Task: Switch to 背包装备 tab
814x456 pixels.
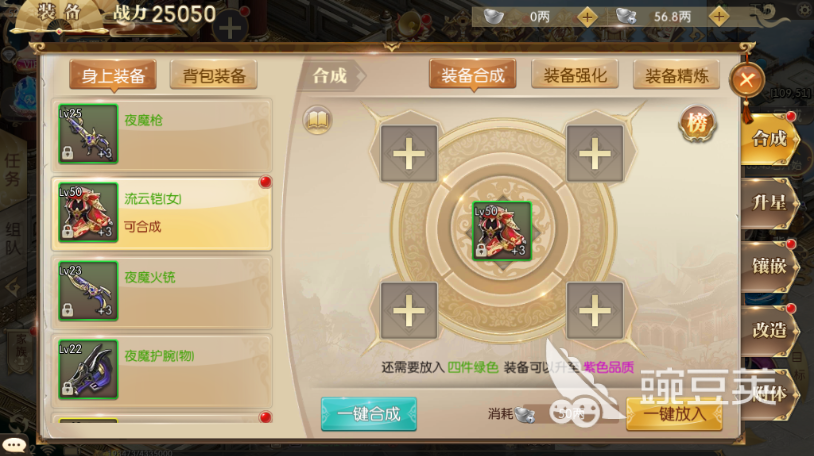Action: 214,76
